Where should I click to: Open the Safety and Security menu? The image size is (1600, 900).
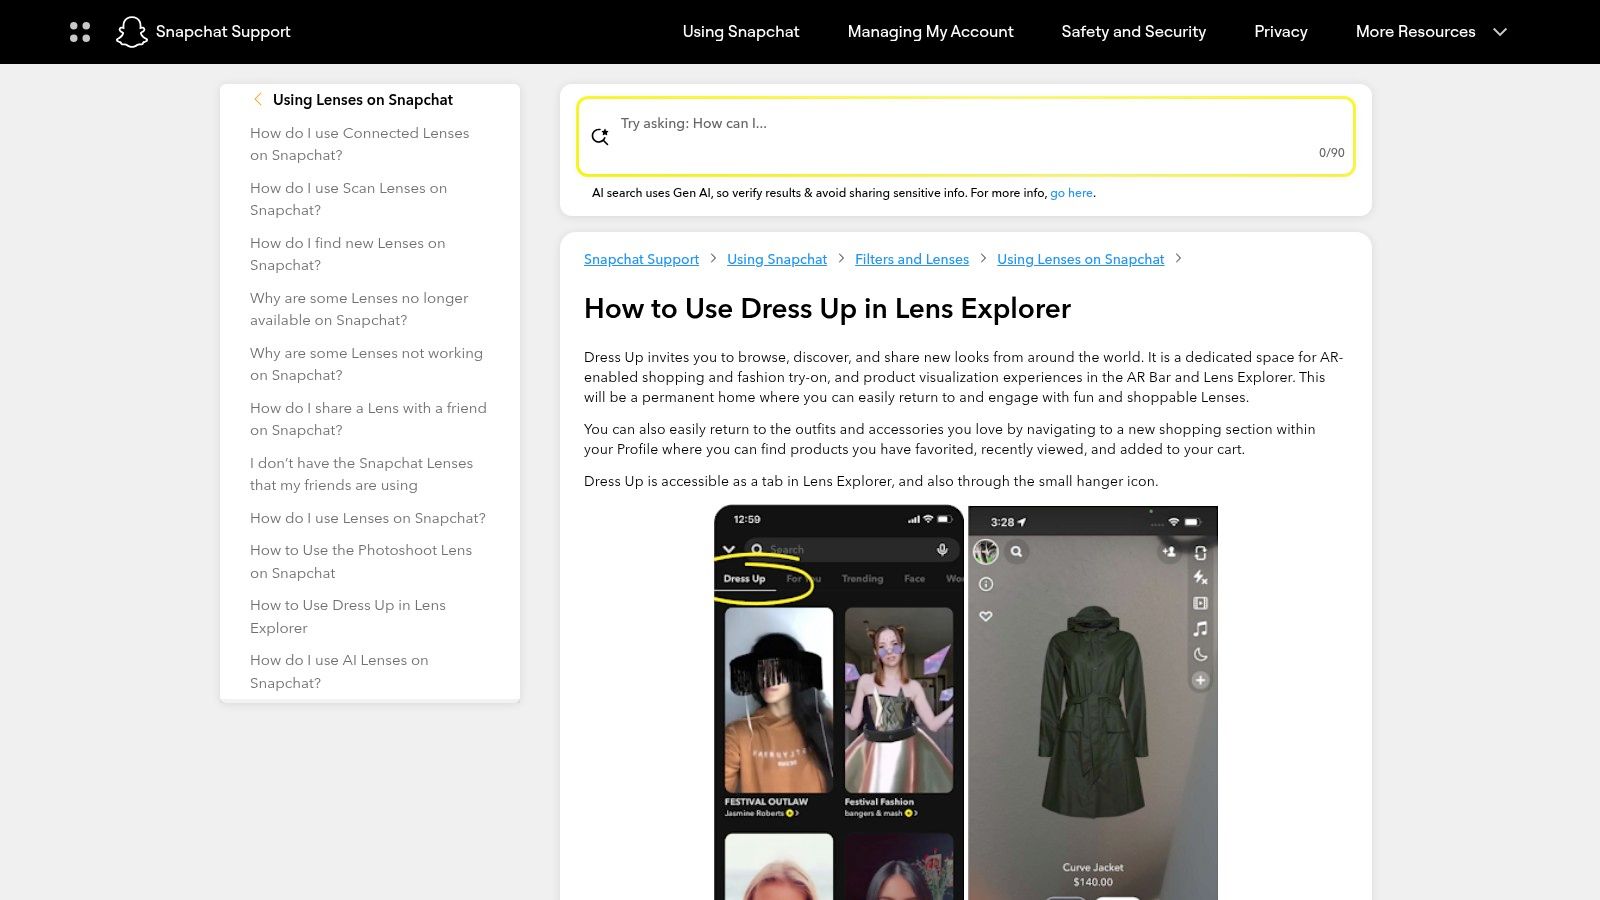tap(1134, 32)
